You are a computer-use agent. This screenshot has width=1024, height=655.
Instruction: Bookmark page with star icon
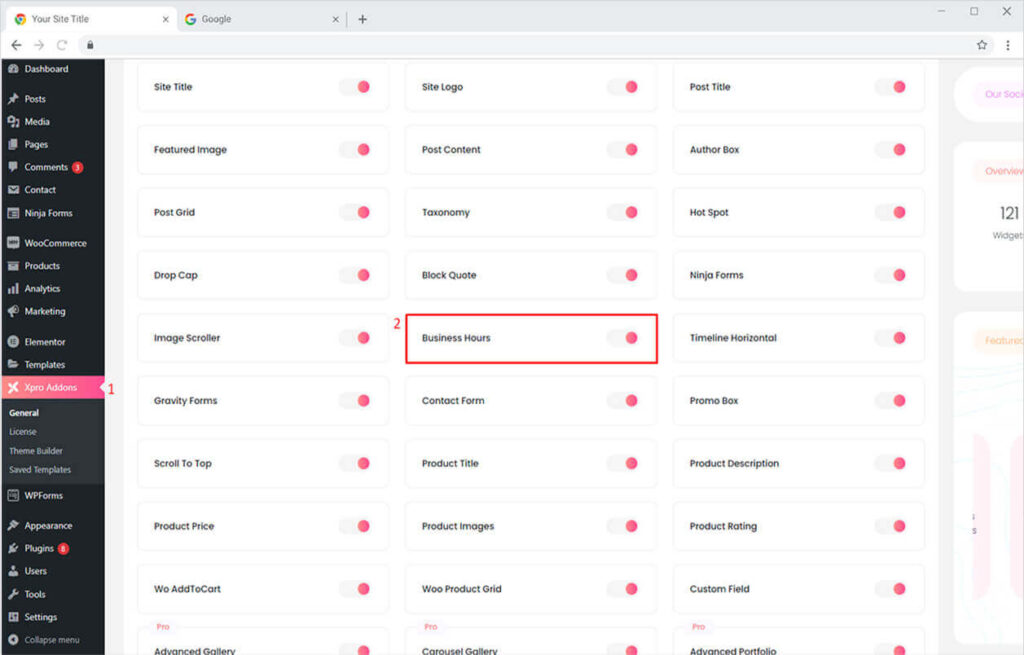[x=982, y=45]
